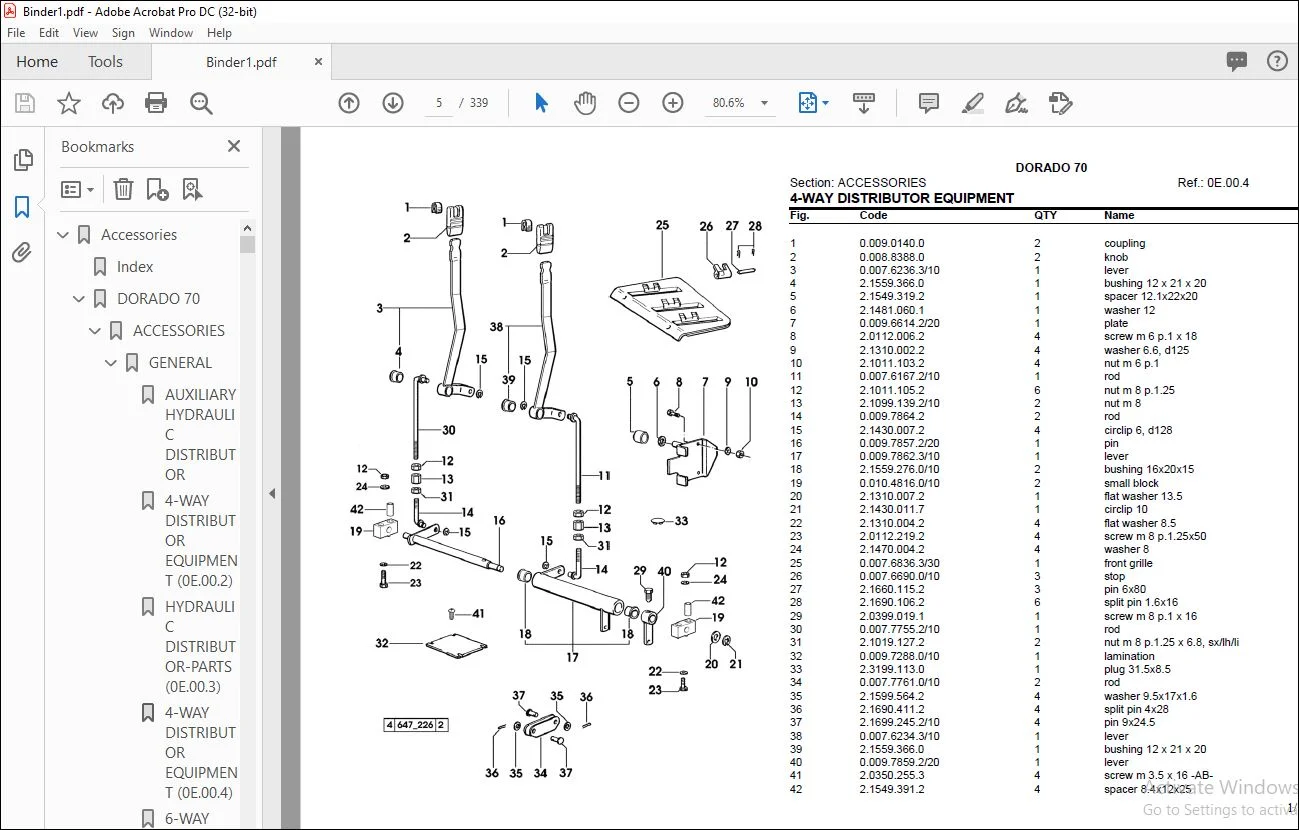The width and height of the screenshot is (1299, 830).
Task: Open the Edit menu
Action: [49, 33]
